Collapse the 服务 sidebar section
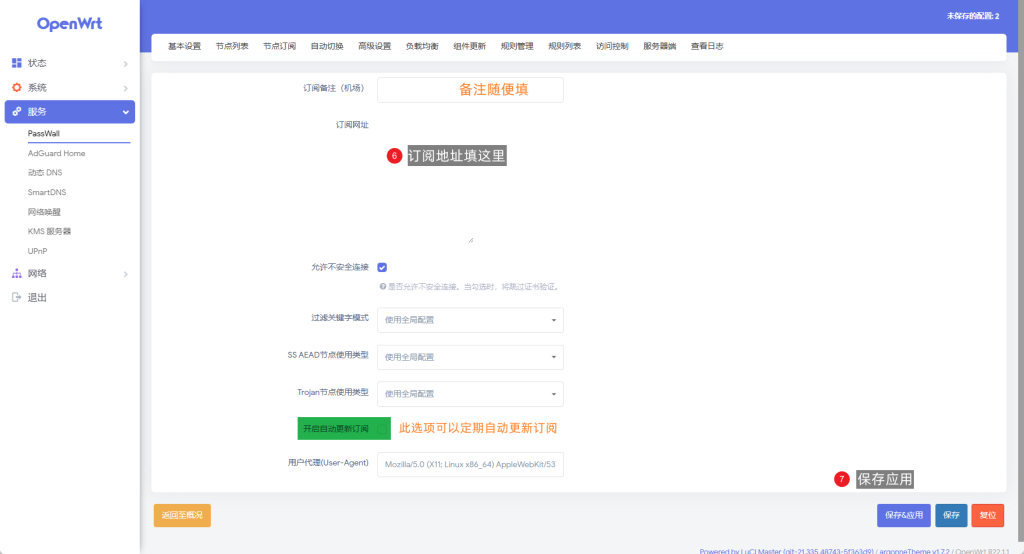This screenshot has height=554, width=1024. (x=125, y=112)
